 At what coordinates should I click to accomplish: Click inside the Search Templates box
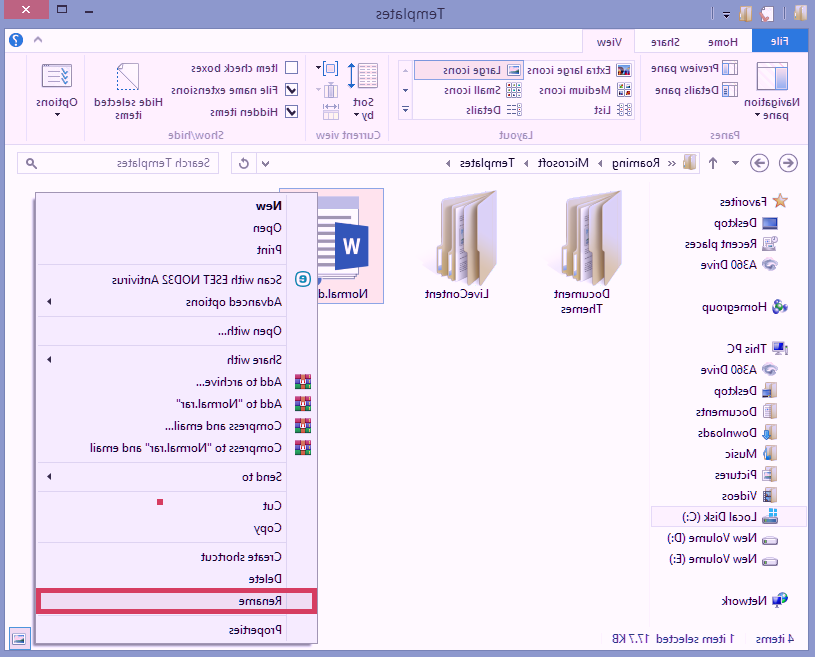click(118, 163)
